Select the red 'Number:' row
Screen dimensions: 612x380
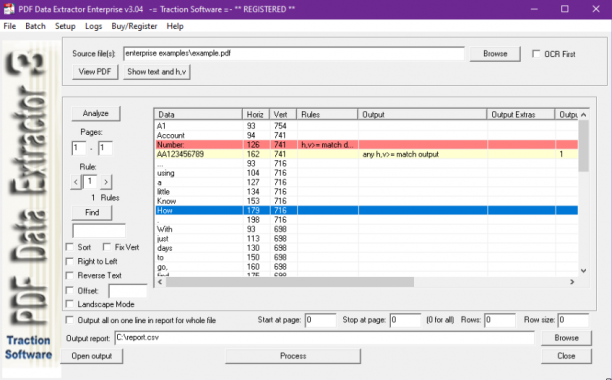tap(366, 145)
